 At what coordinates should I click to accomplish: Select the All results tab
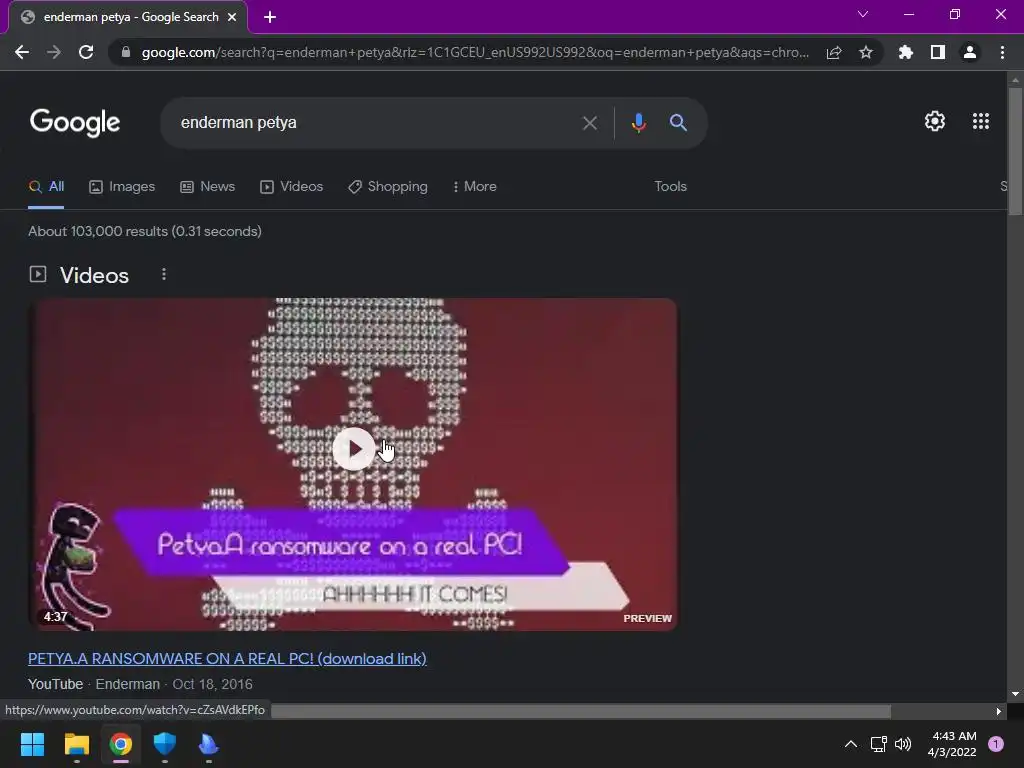coord(46,187)
